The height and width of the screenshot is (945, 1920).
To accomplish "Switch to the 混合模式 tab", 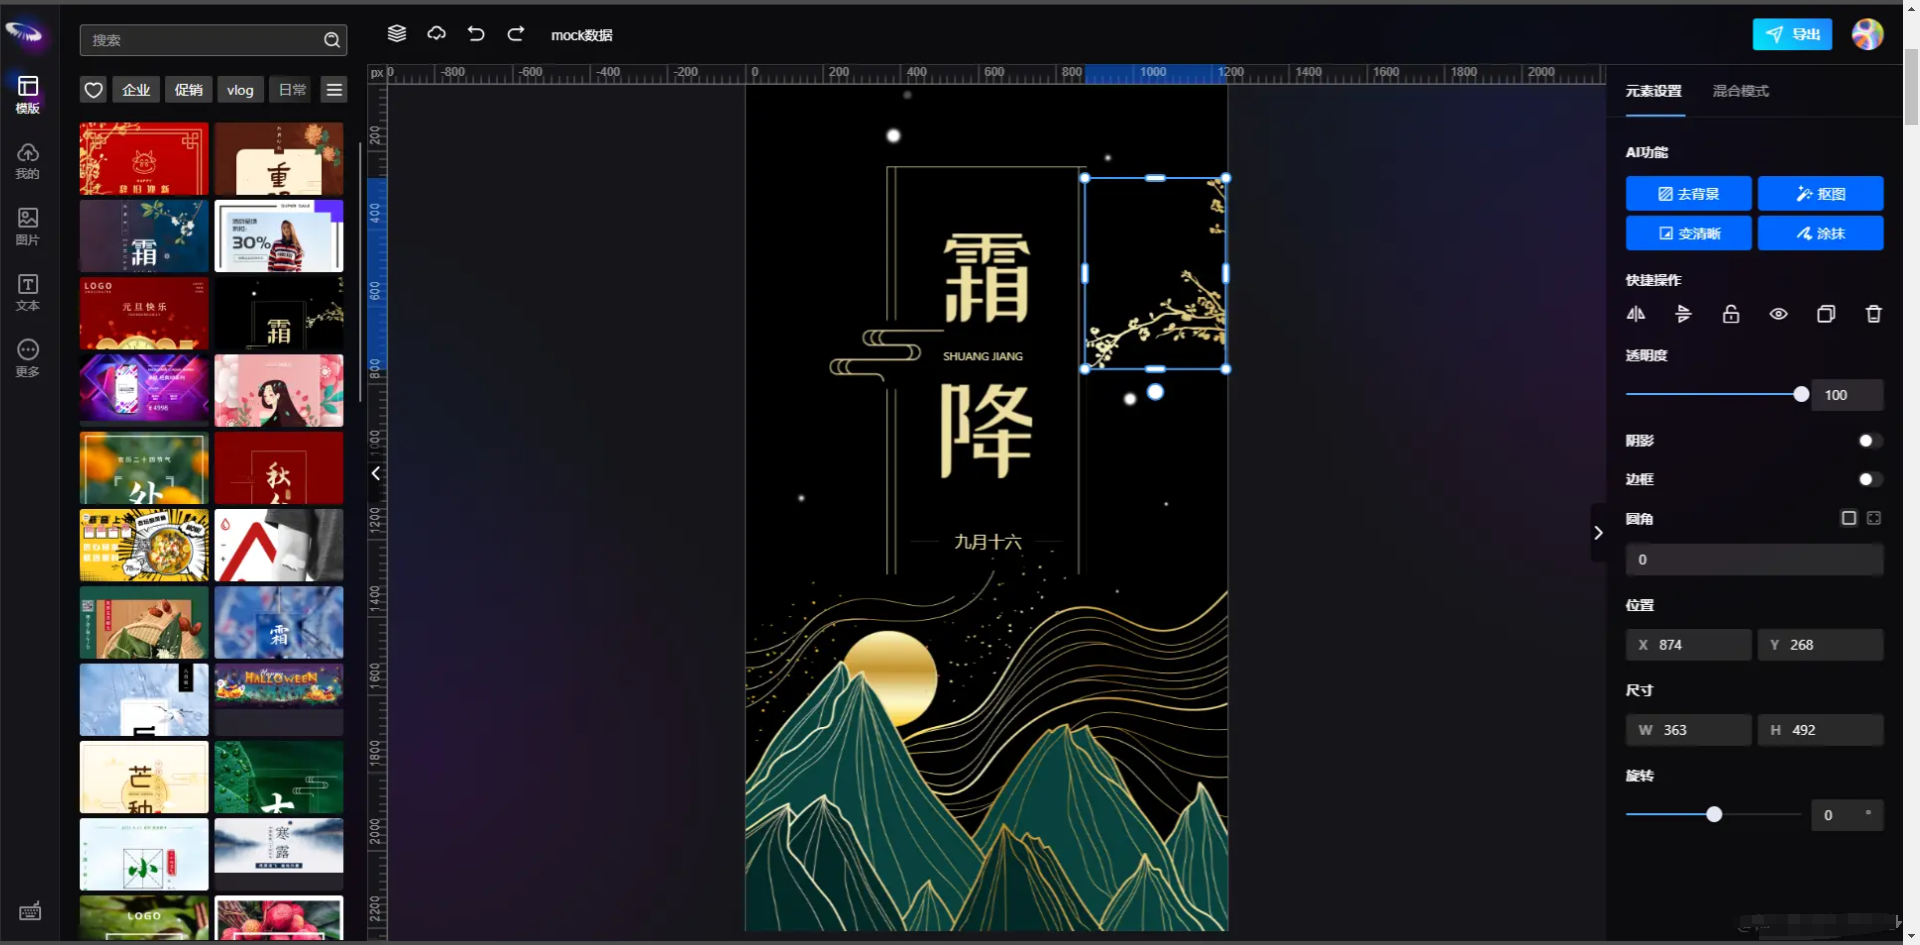I will coord(1741,91).
